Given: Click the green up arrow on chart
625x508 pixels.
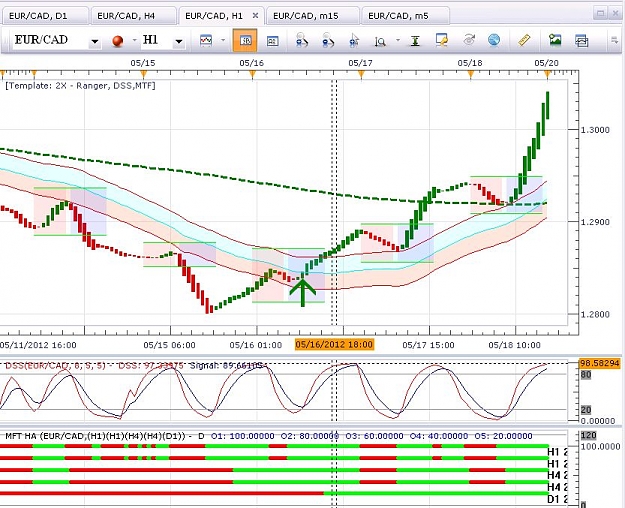Looking at the screenshot, I should 303,293.
